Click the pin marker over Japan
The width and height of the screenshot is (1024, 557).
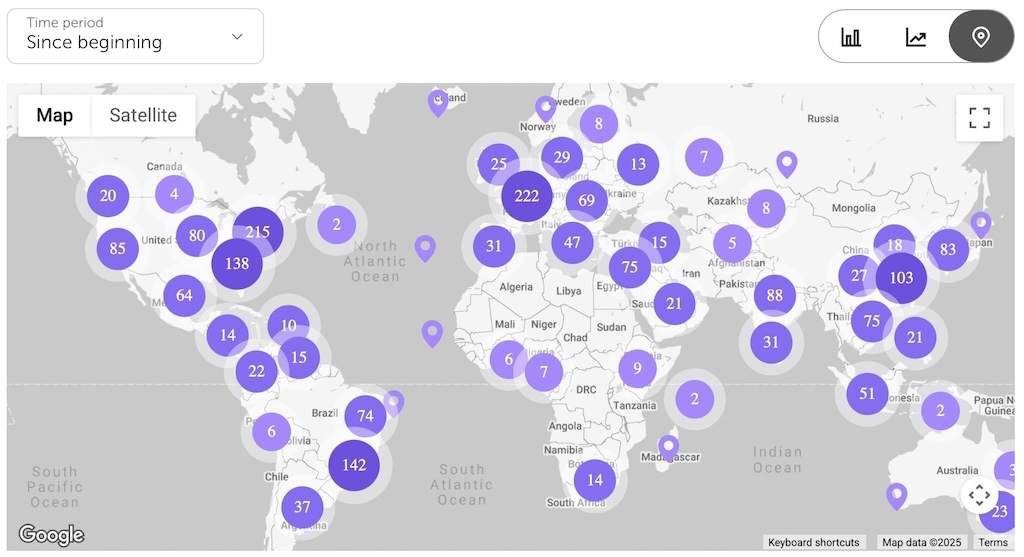[x=981, y=223]
